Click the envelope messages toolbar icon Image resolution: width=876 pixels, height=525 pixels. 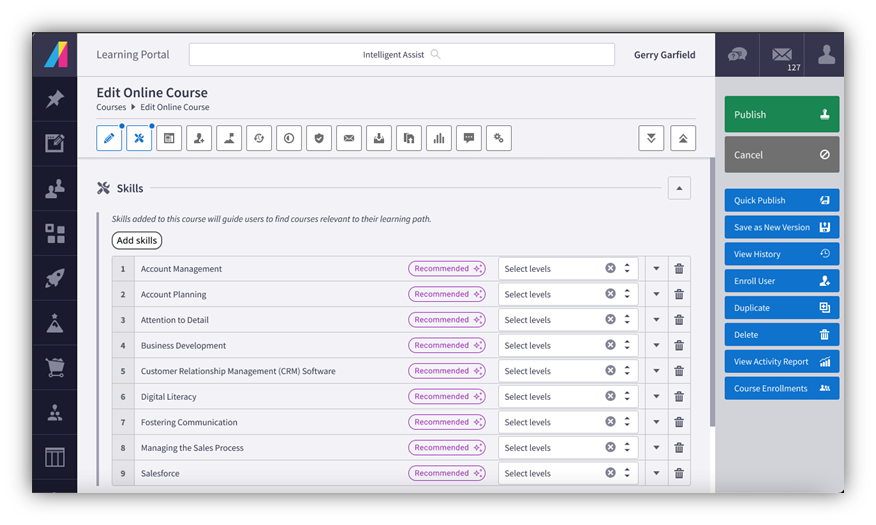[349, 138]
